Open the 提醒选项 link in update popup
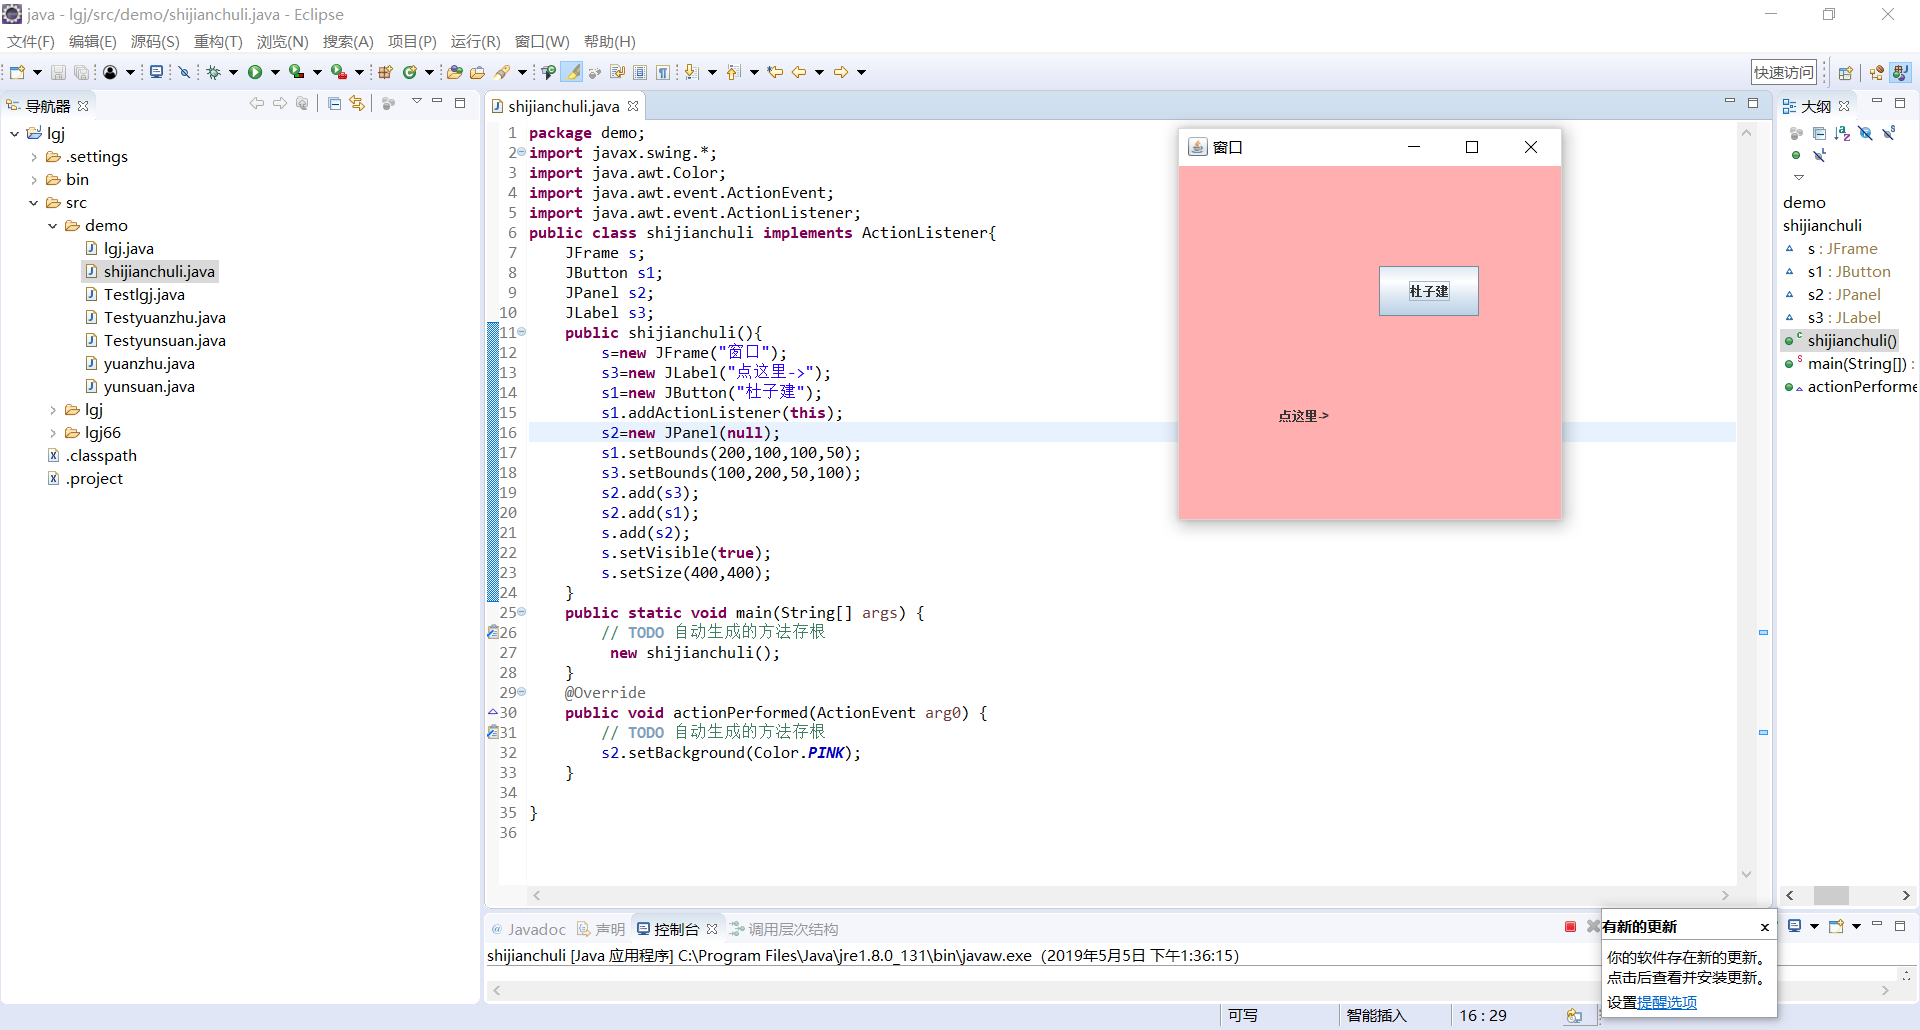1920x1030 pixels. pyautogui.click(x=1666, y=1002)
